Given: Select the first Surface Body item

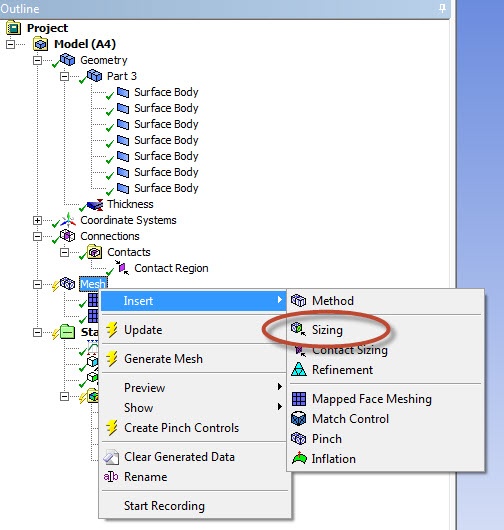Looking at the screenshot, I should pyautogui.click(x=166, y=92).
